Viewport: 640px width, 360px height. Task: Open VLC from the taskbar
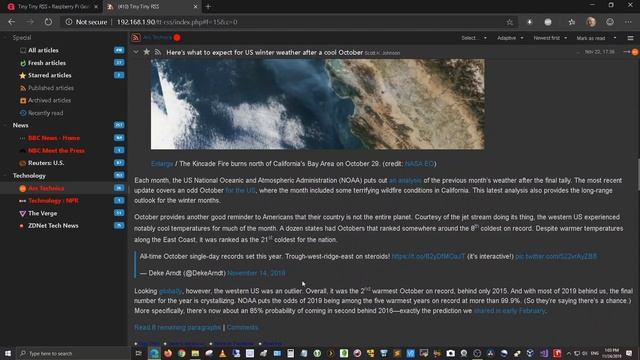[222, 353]
